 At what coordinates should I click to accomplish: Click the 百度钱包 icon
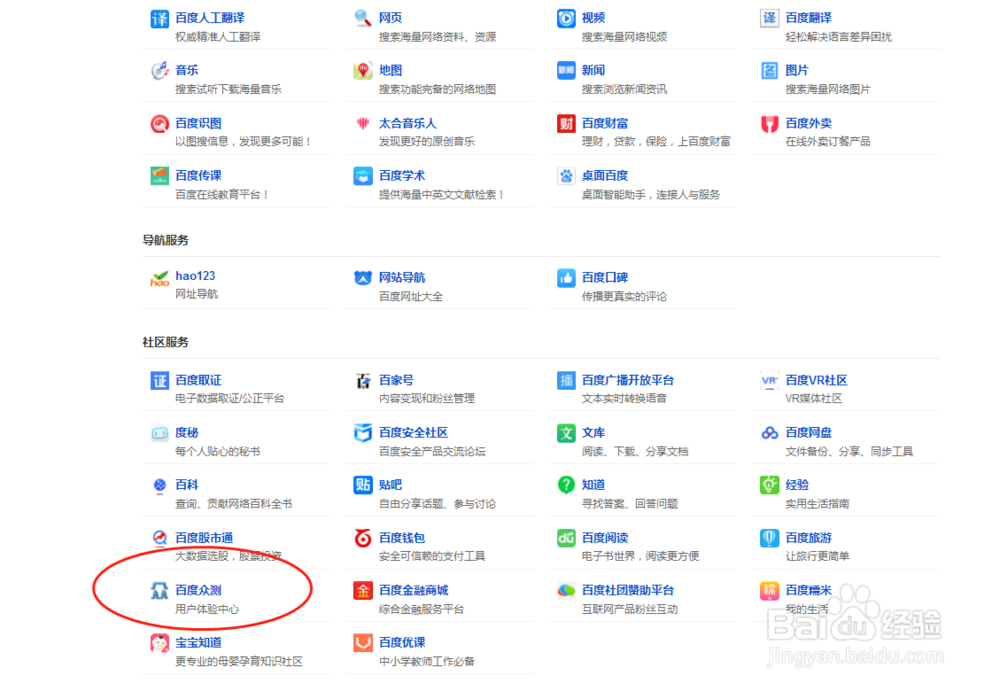click(363, 538)
